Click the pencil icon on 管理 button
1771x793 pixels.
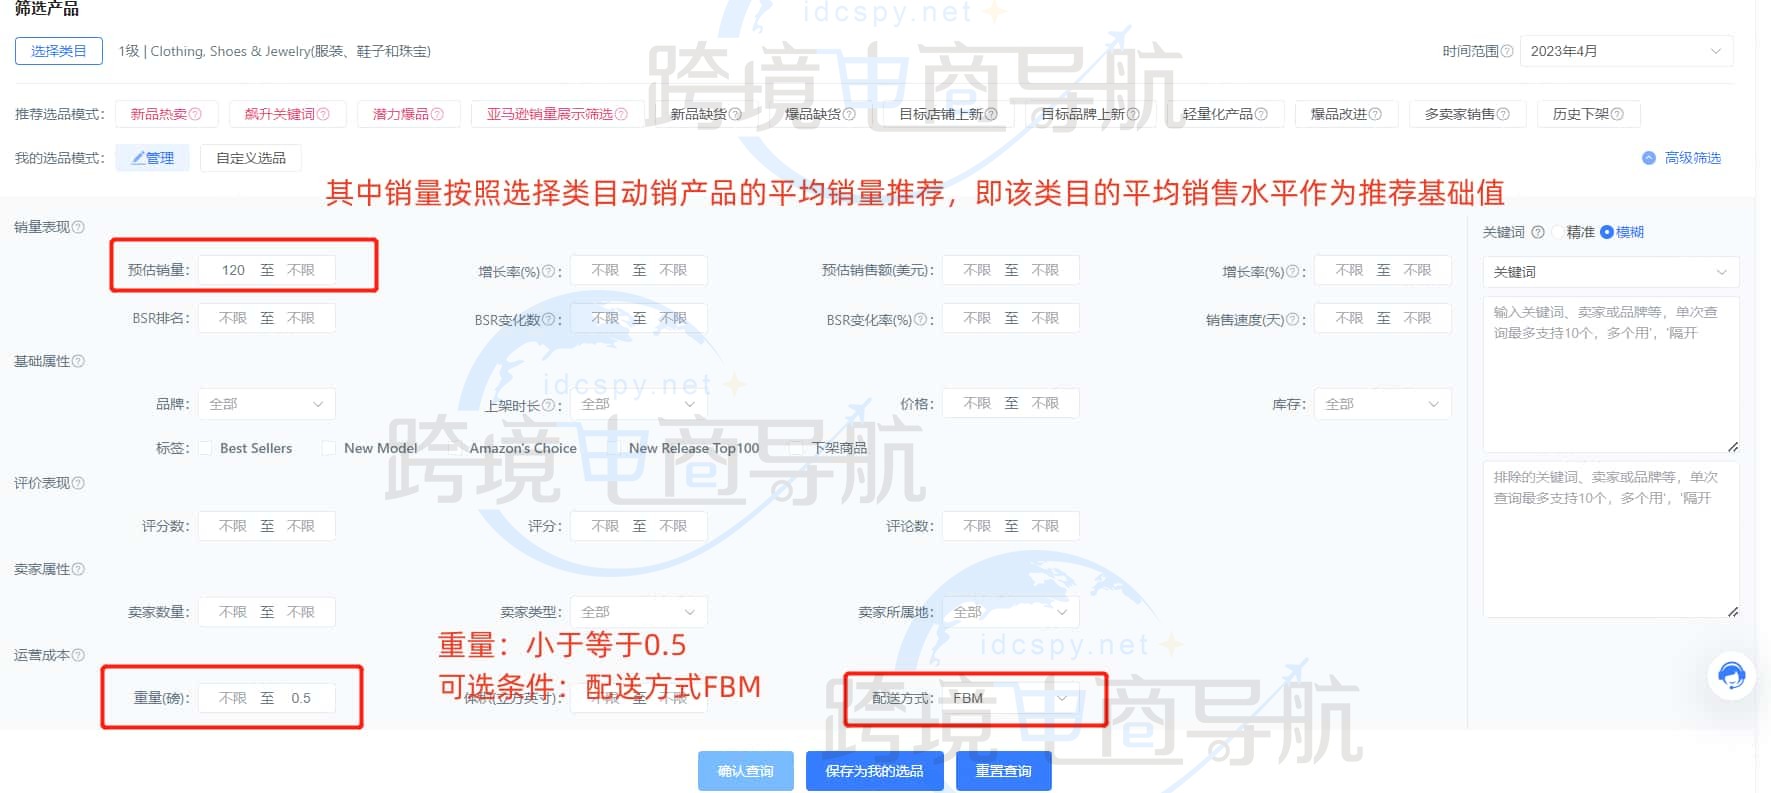point(139,158)
